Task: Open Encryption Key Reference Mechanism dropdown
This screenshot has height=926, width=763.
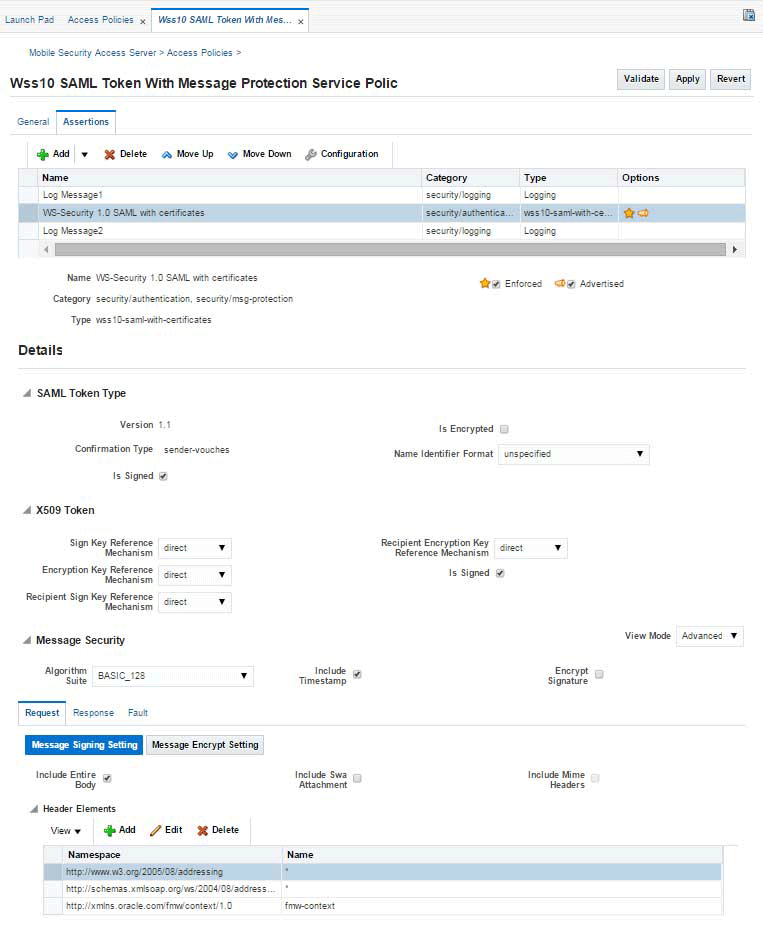Action: 194,575
